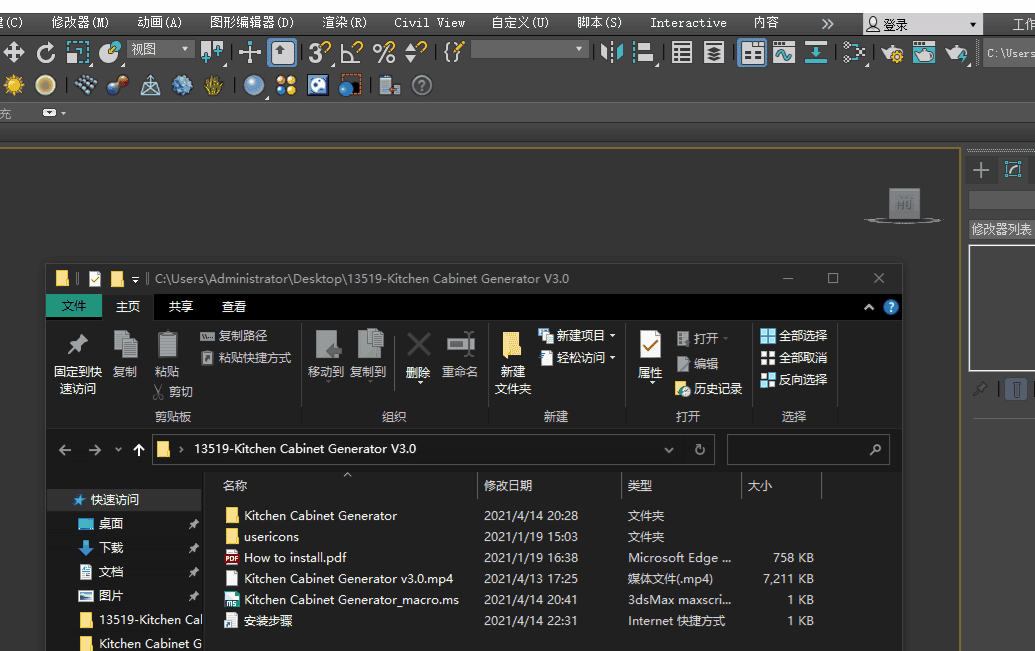Click the yellow grass tuft icon

tap(213, 85)
